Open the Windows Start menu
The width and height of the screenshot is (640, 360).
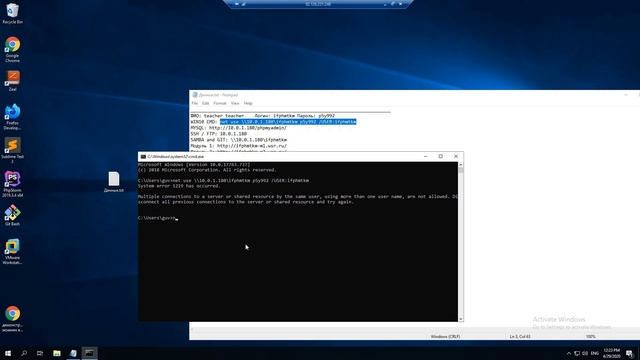click(x=8, y=353)
